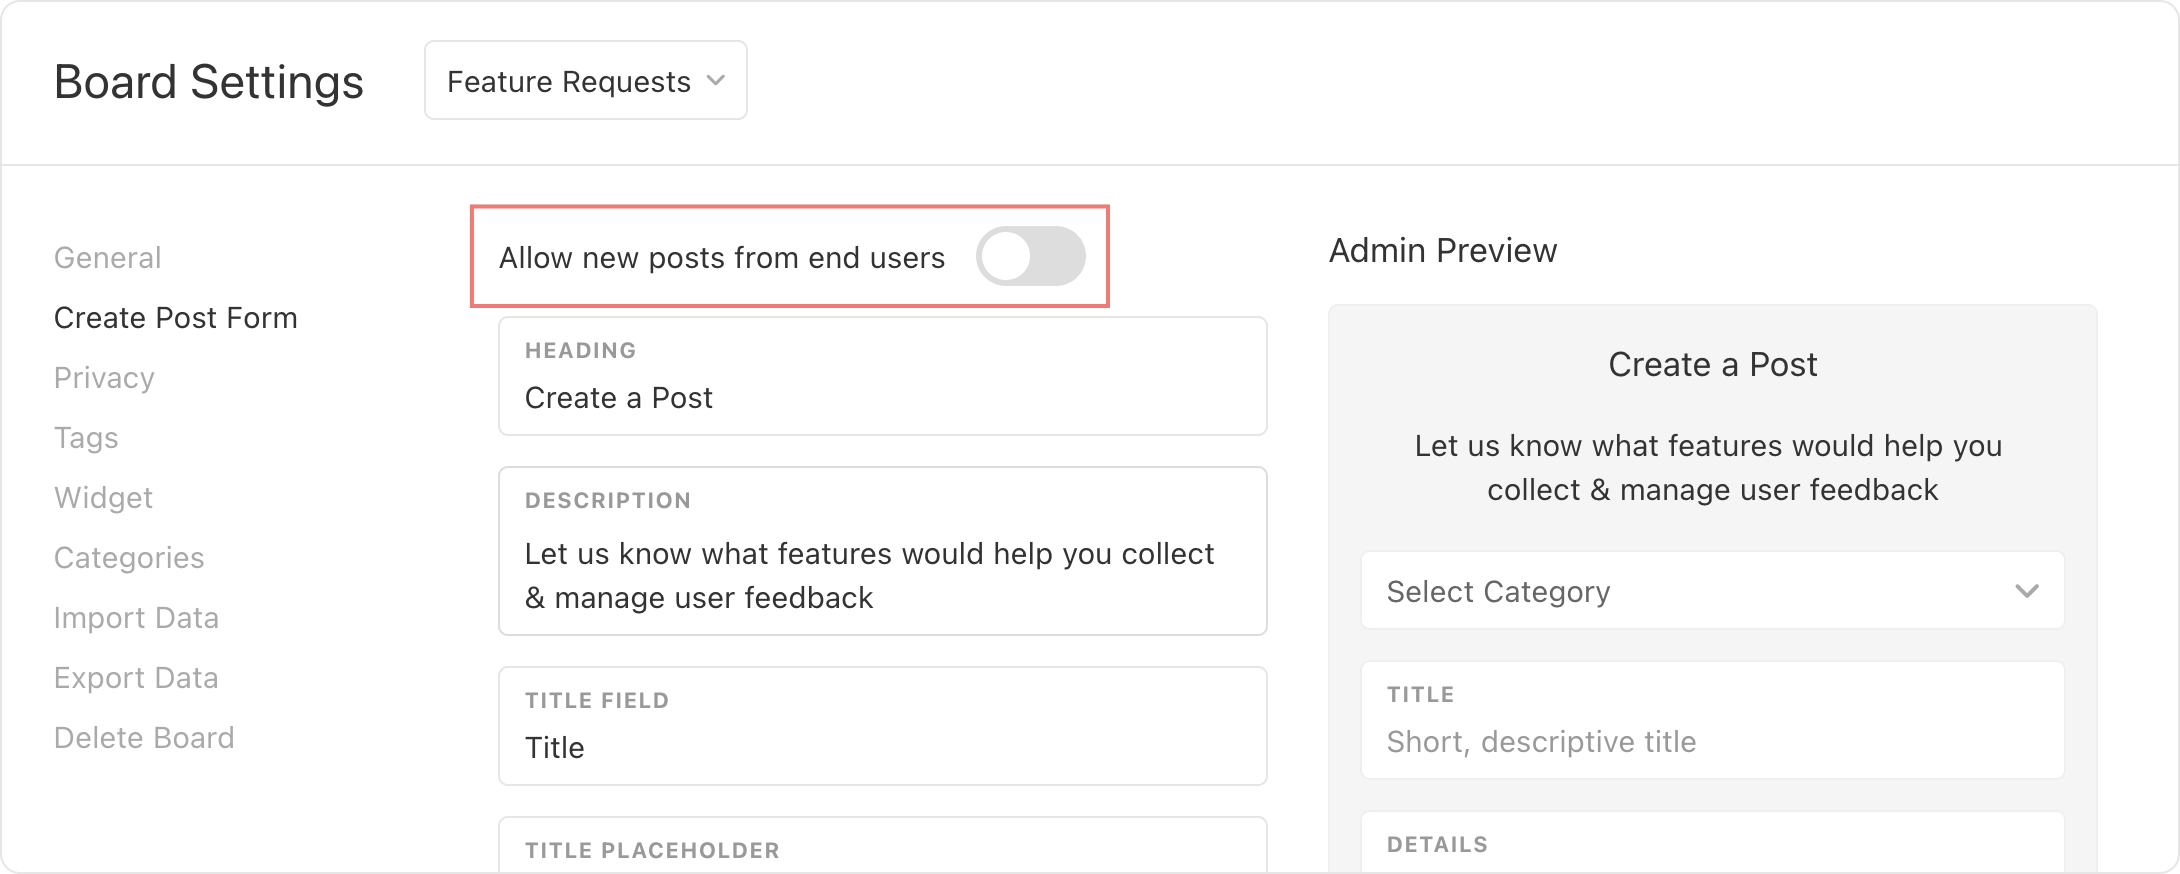Viewport: 2180px width, 874px height.
Task: Open Export Data section
Action: (x=136, y=678)
